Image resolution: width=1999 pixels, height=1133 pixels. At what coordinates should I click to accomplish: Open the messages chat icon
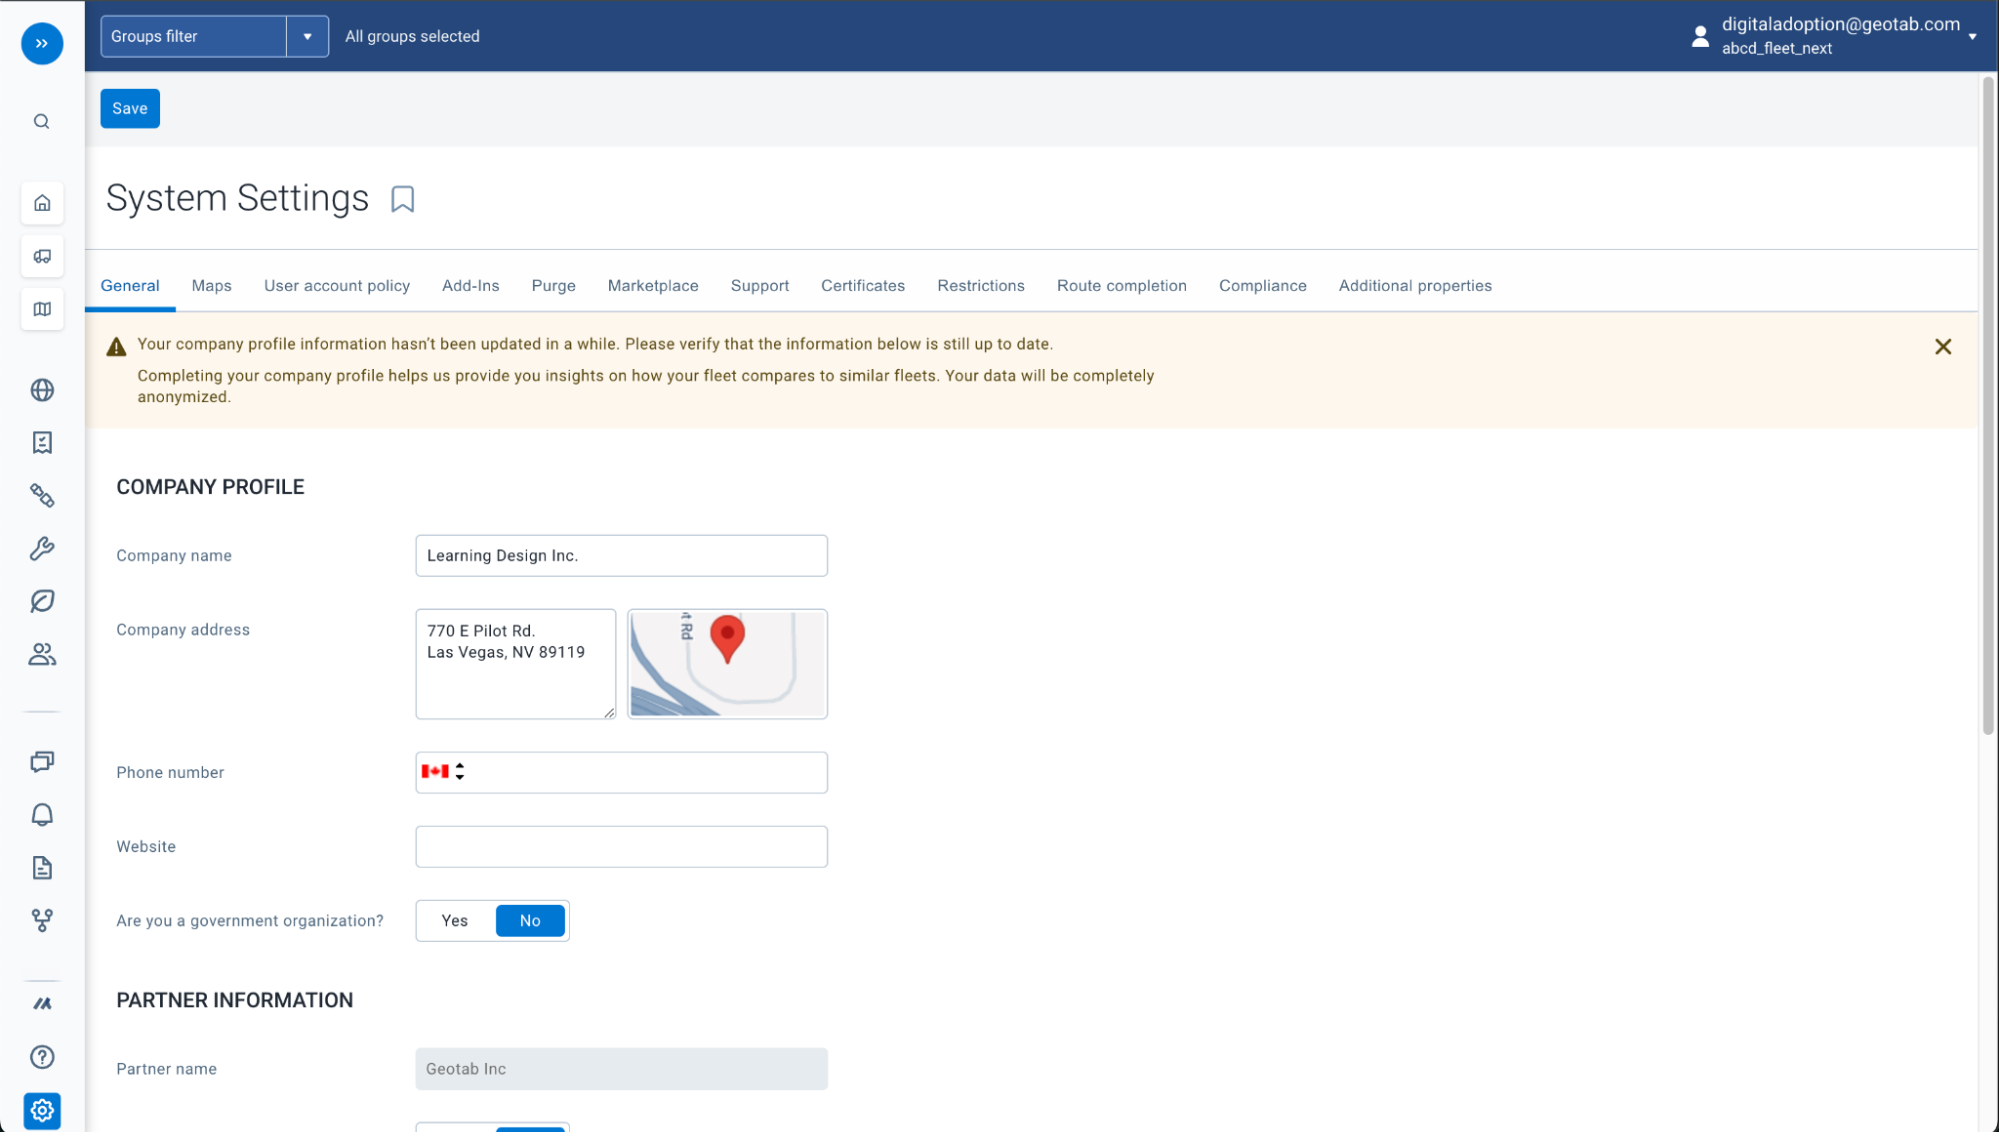[x=42, y=761]
